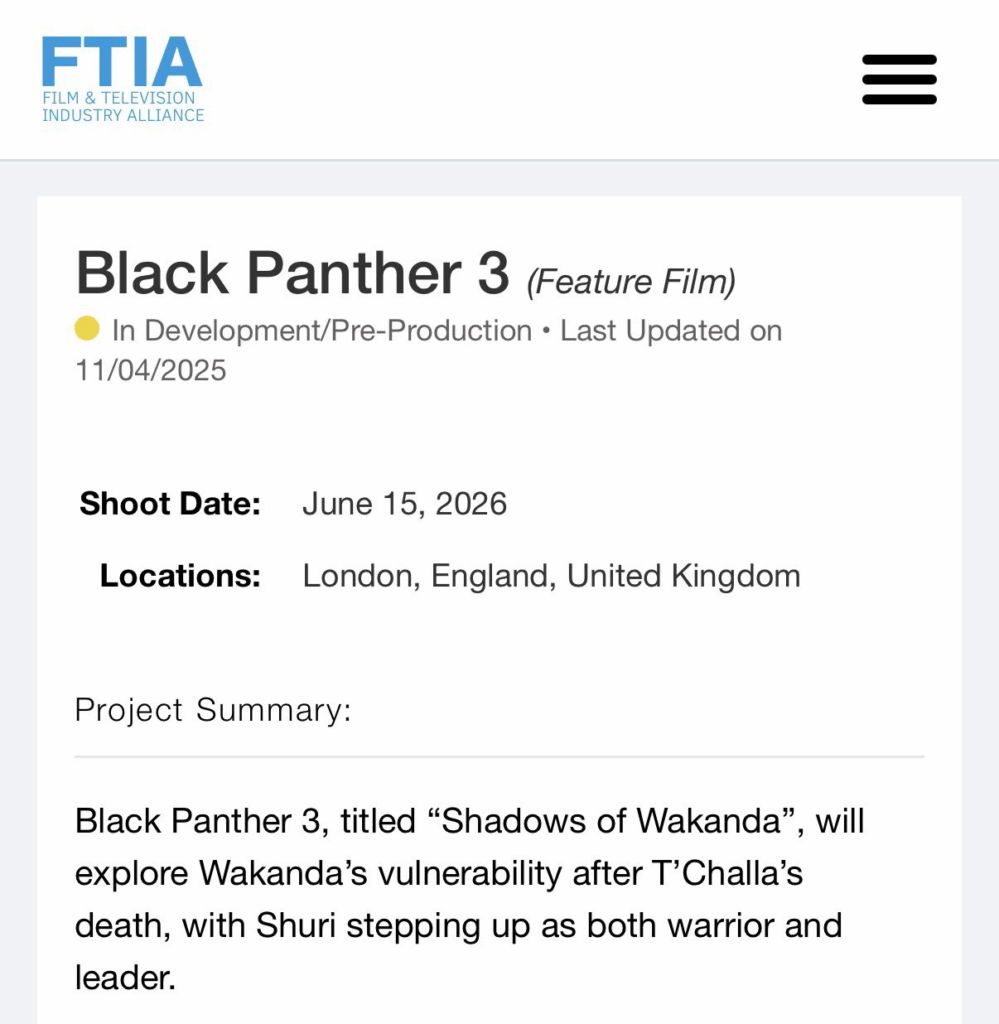999x1024 pixels.
Task: Click the word leader ending the summary
Action: [124, 977]
